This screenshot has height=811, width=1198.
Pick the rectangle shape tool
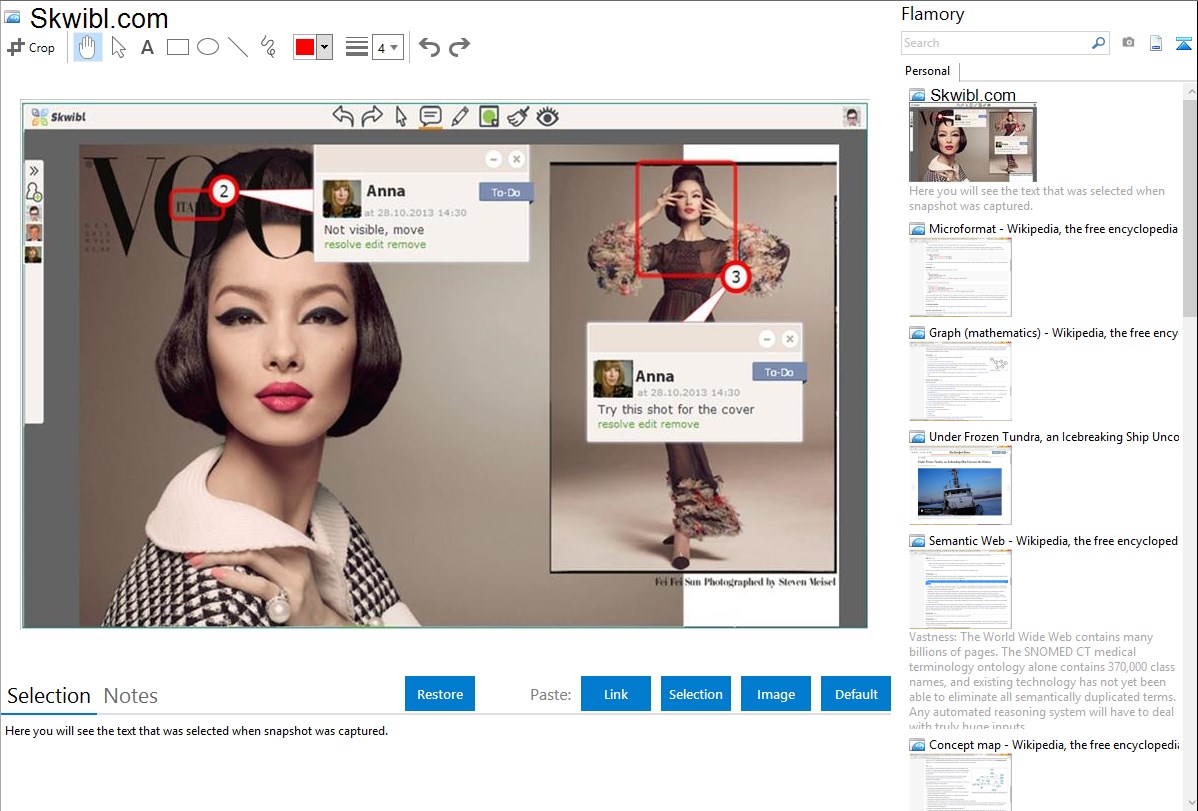click(178, 47)
